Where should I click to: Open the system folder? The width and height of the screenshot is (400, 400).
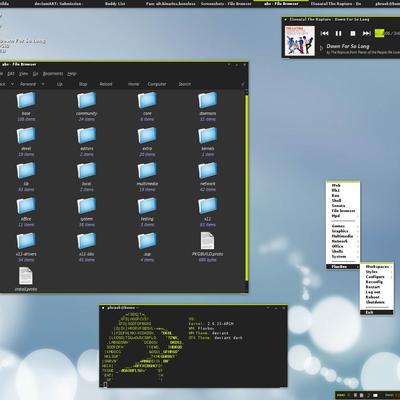click(x=87, y=206)
